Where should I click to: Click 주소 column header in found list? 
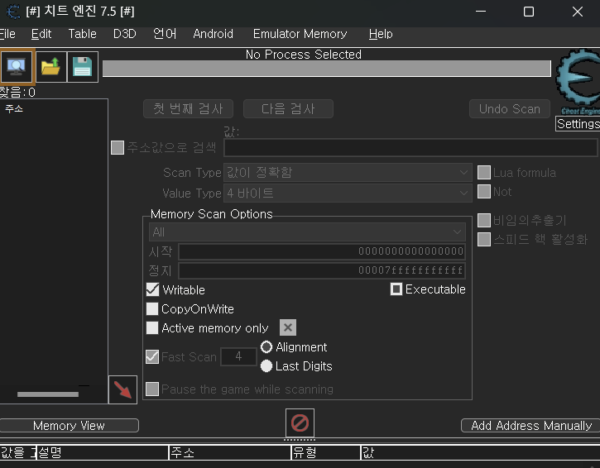(x=14, y=109)
